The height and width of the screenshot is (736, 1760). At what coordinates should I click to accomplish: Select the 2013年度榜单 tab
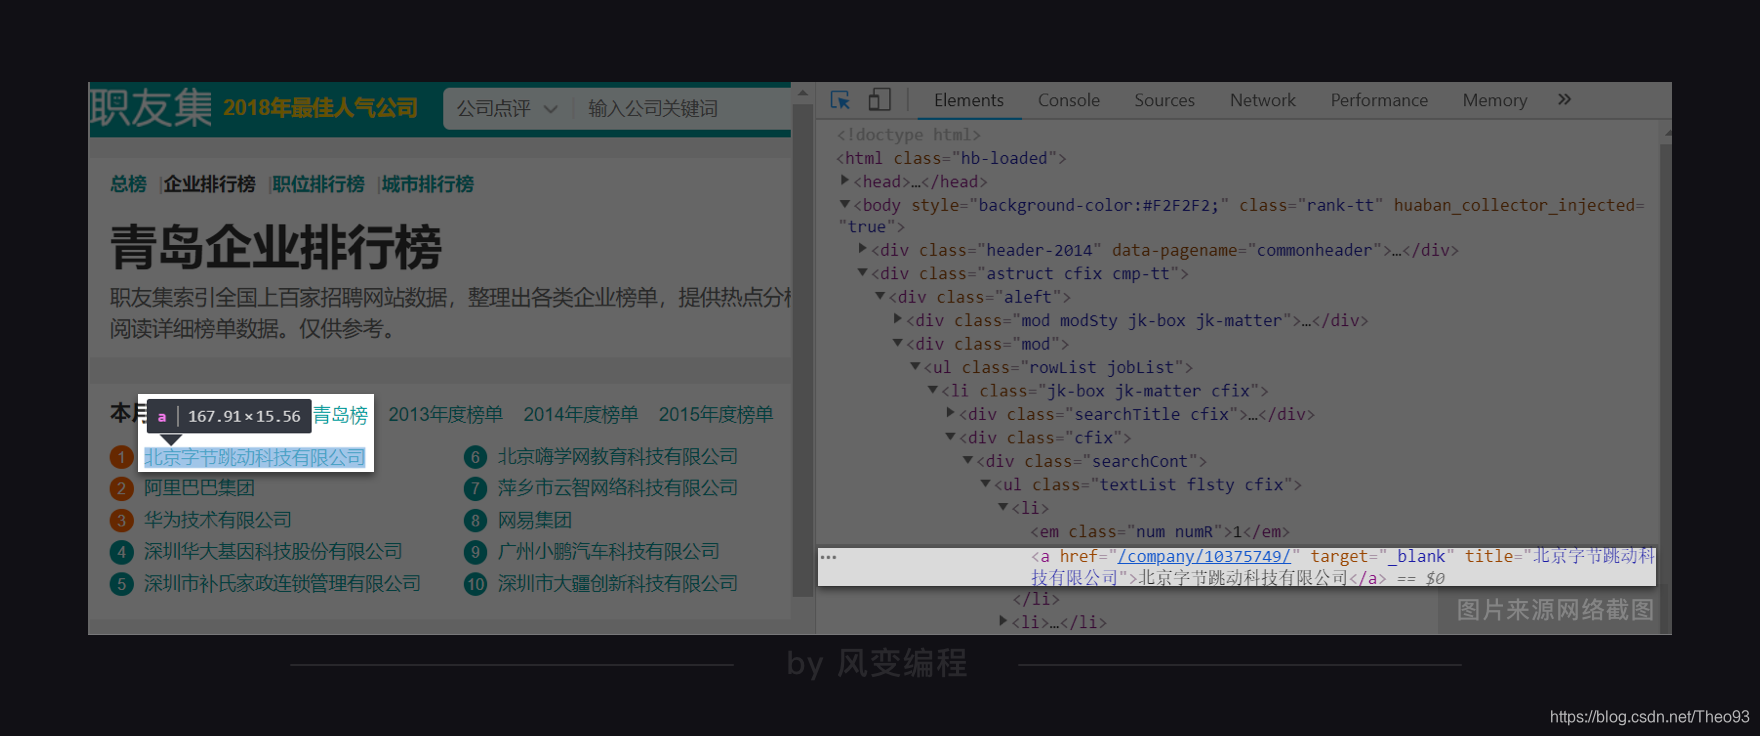[446, 414]
